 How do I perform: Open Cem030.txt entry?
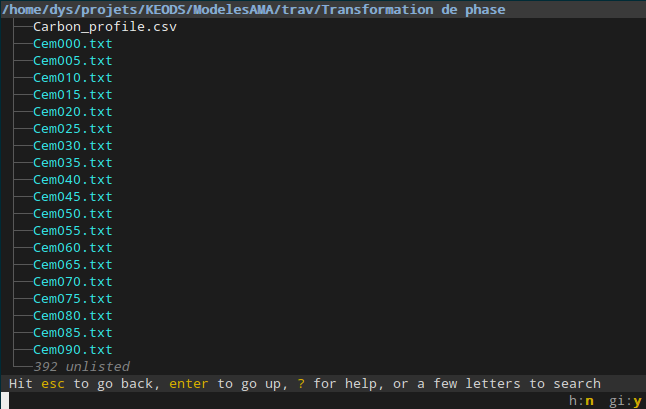point(73,146)
